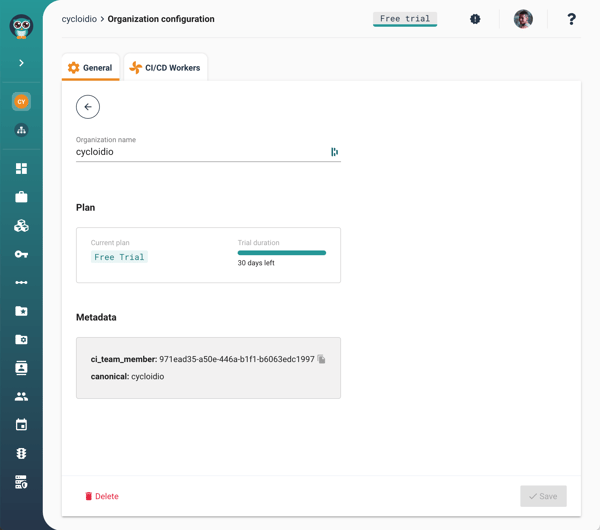Click the Free trial badge in header

pyautogui.click(x=405, y=19)
